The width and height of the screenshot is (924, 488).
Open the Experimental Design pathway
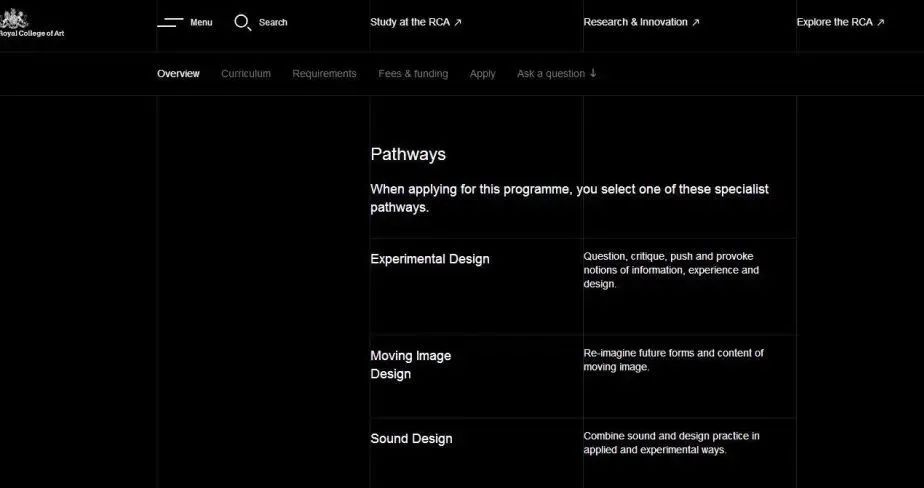430,259
